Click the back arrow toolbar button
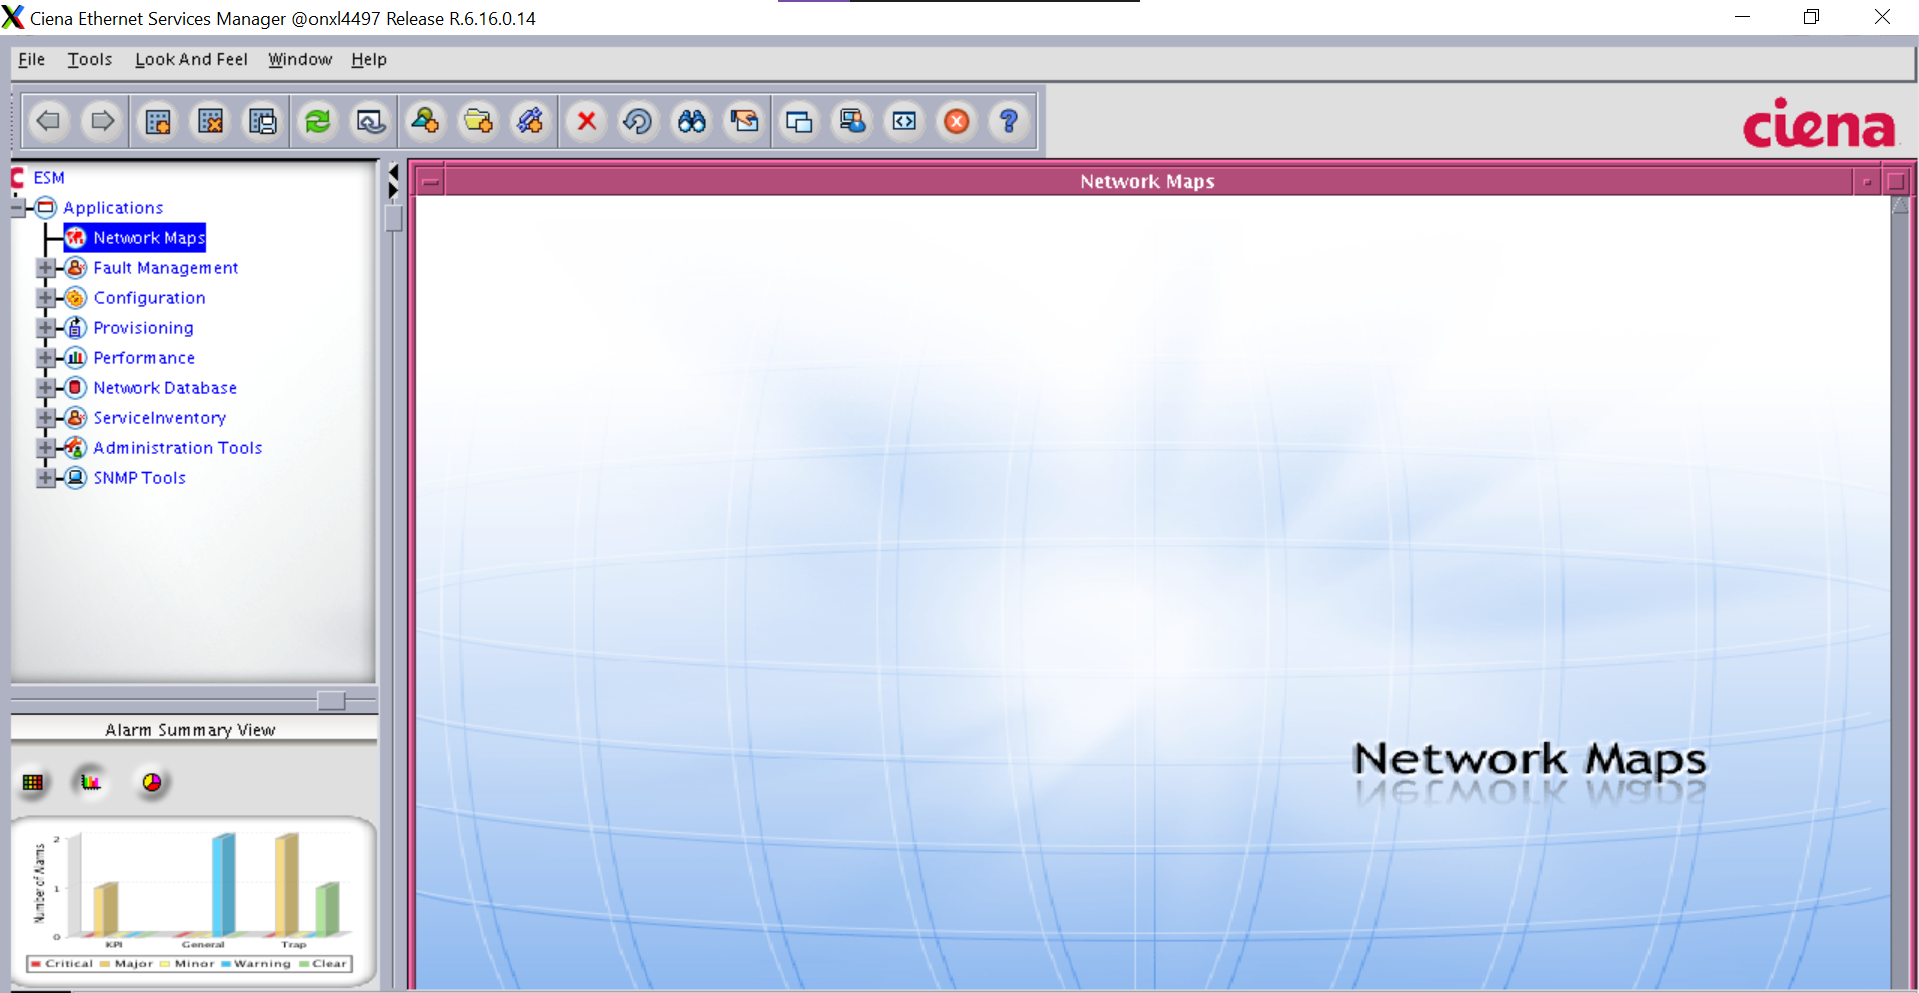The height and width of the screenshot is (993, 1919). 48,122
